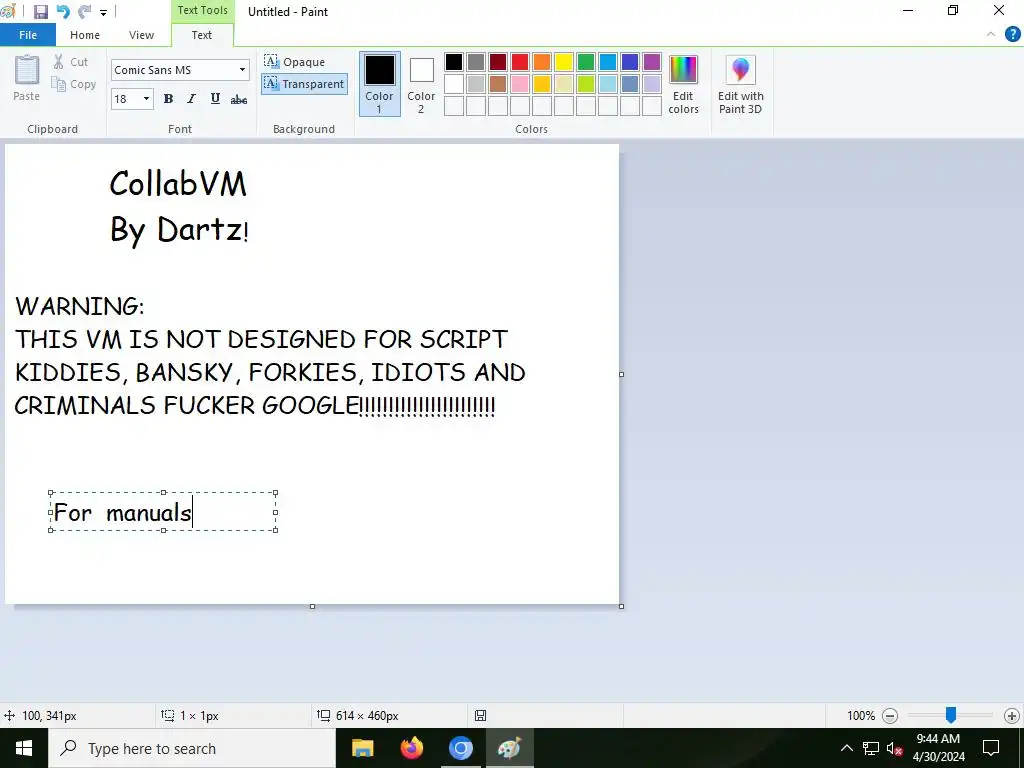1024x768 pixels.
Task: Pick the pink color swatch
Action: tap(520, 84)
